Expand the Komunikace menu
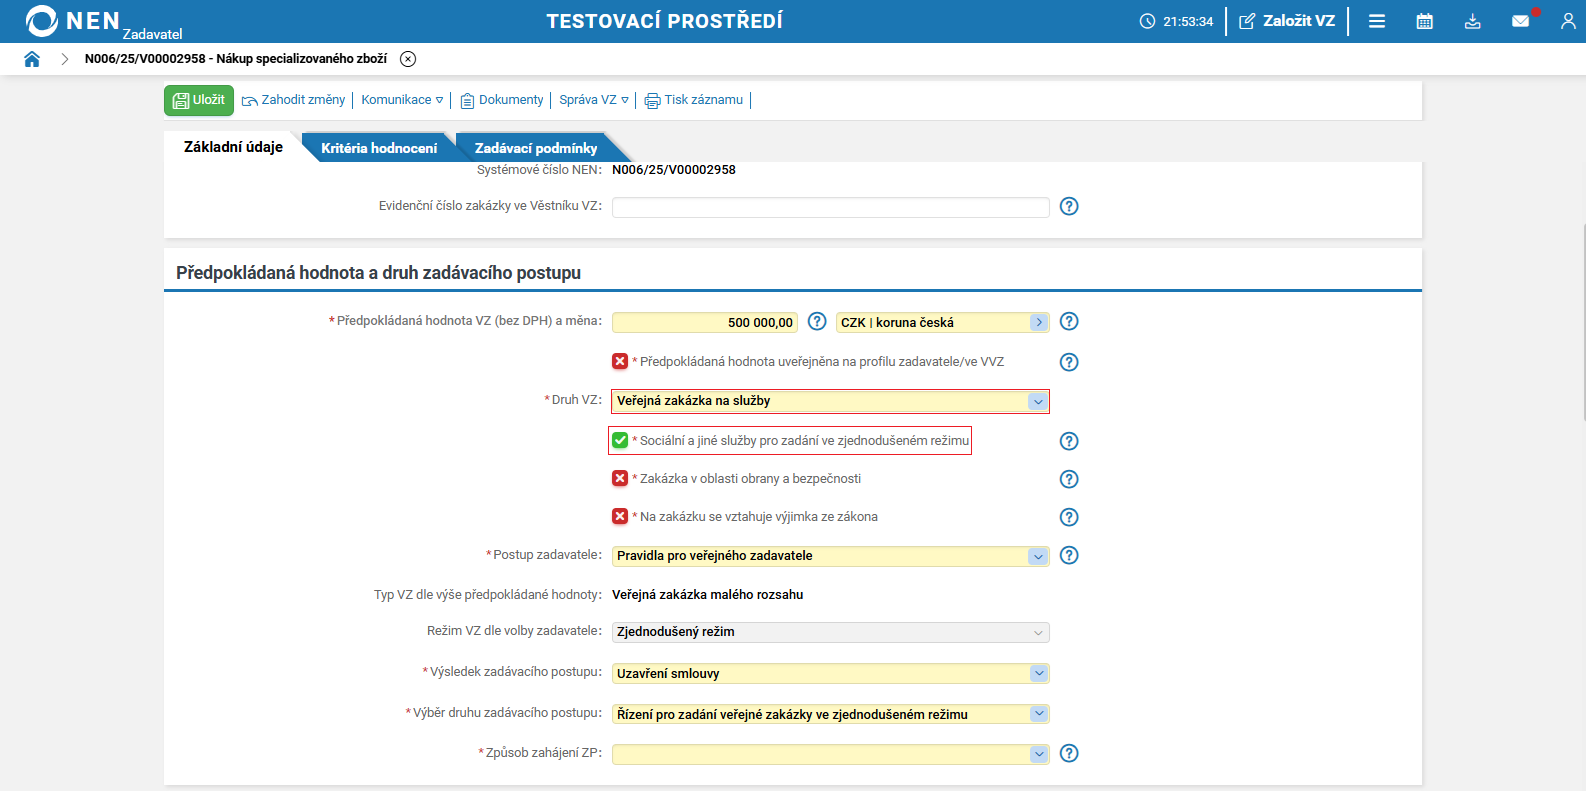Screen dimensions: 1586x791 point(402,100)
